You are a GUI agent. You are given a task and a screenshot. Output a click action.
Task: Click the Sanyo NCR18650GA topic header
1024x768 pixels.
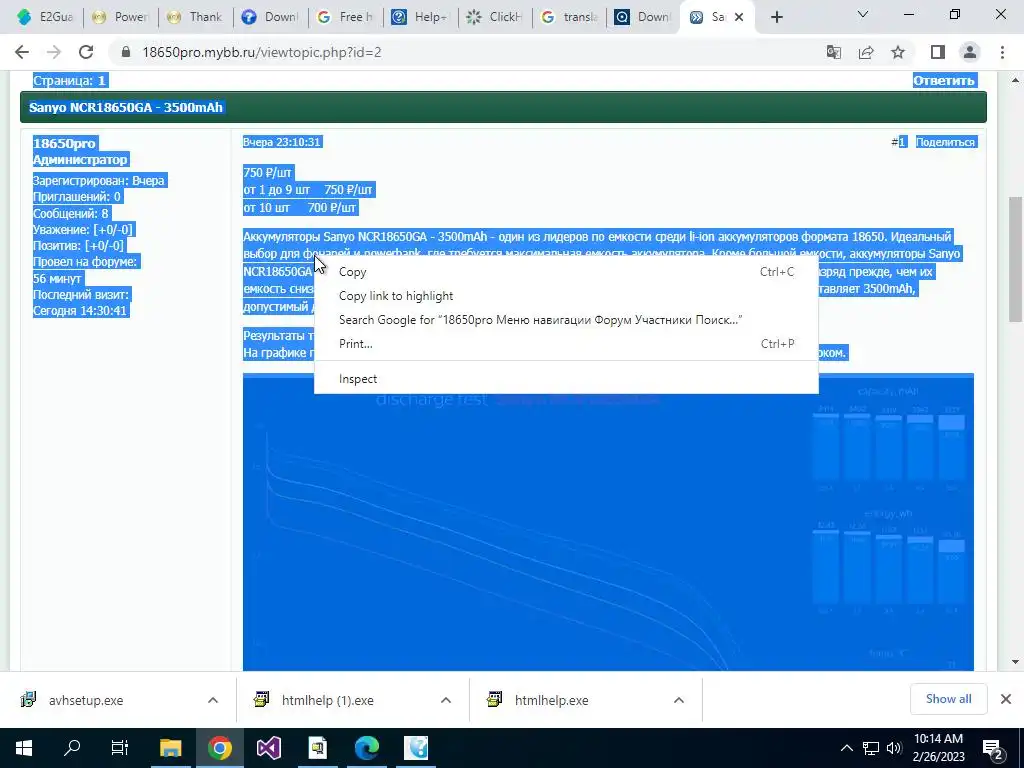pyautogui.click(x=126, y=107)
